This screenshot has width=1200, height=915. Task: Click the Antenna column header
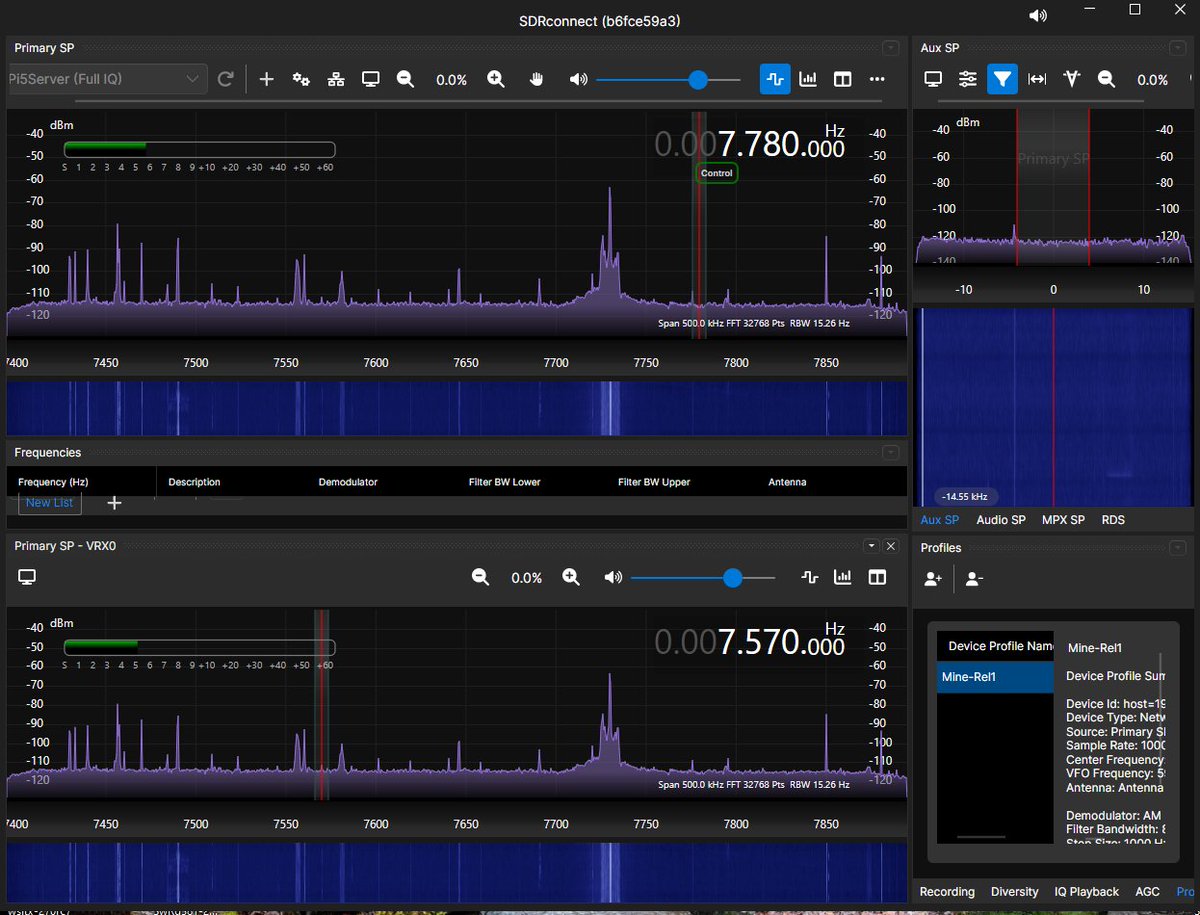[x=787, y=482]
